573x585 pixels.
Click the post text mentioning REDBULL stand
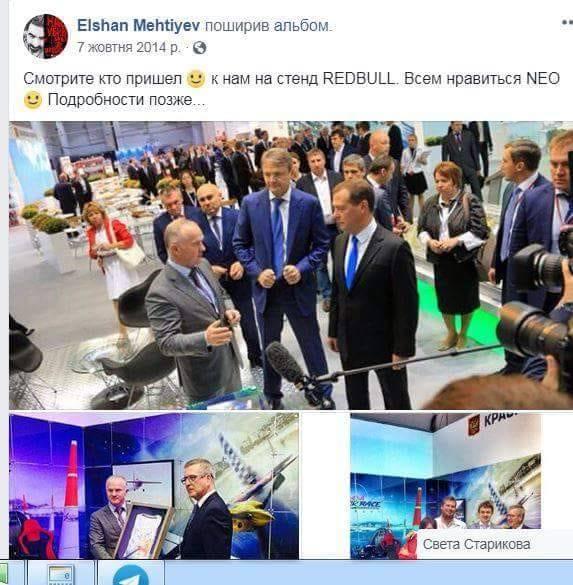pos(291,89)
